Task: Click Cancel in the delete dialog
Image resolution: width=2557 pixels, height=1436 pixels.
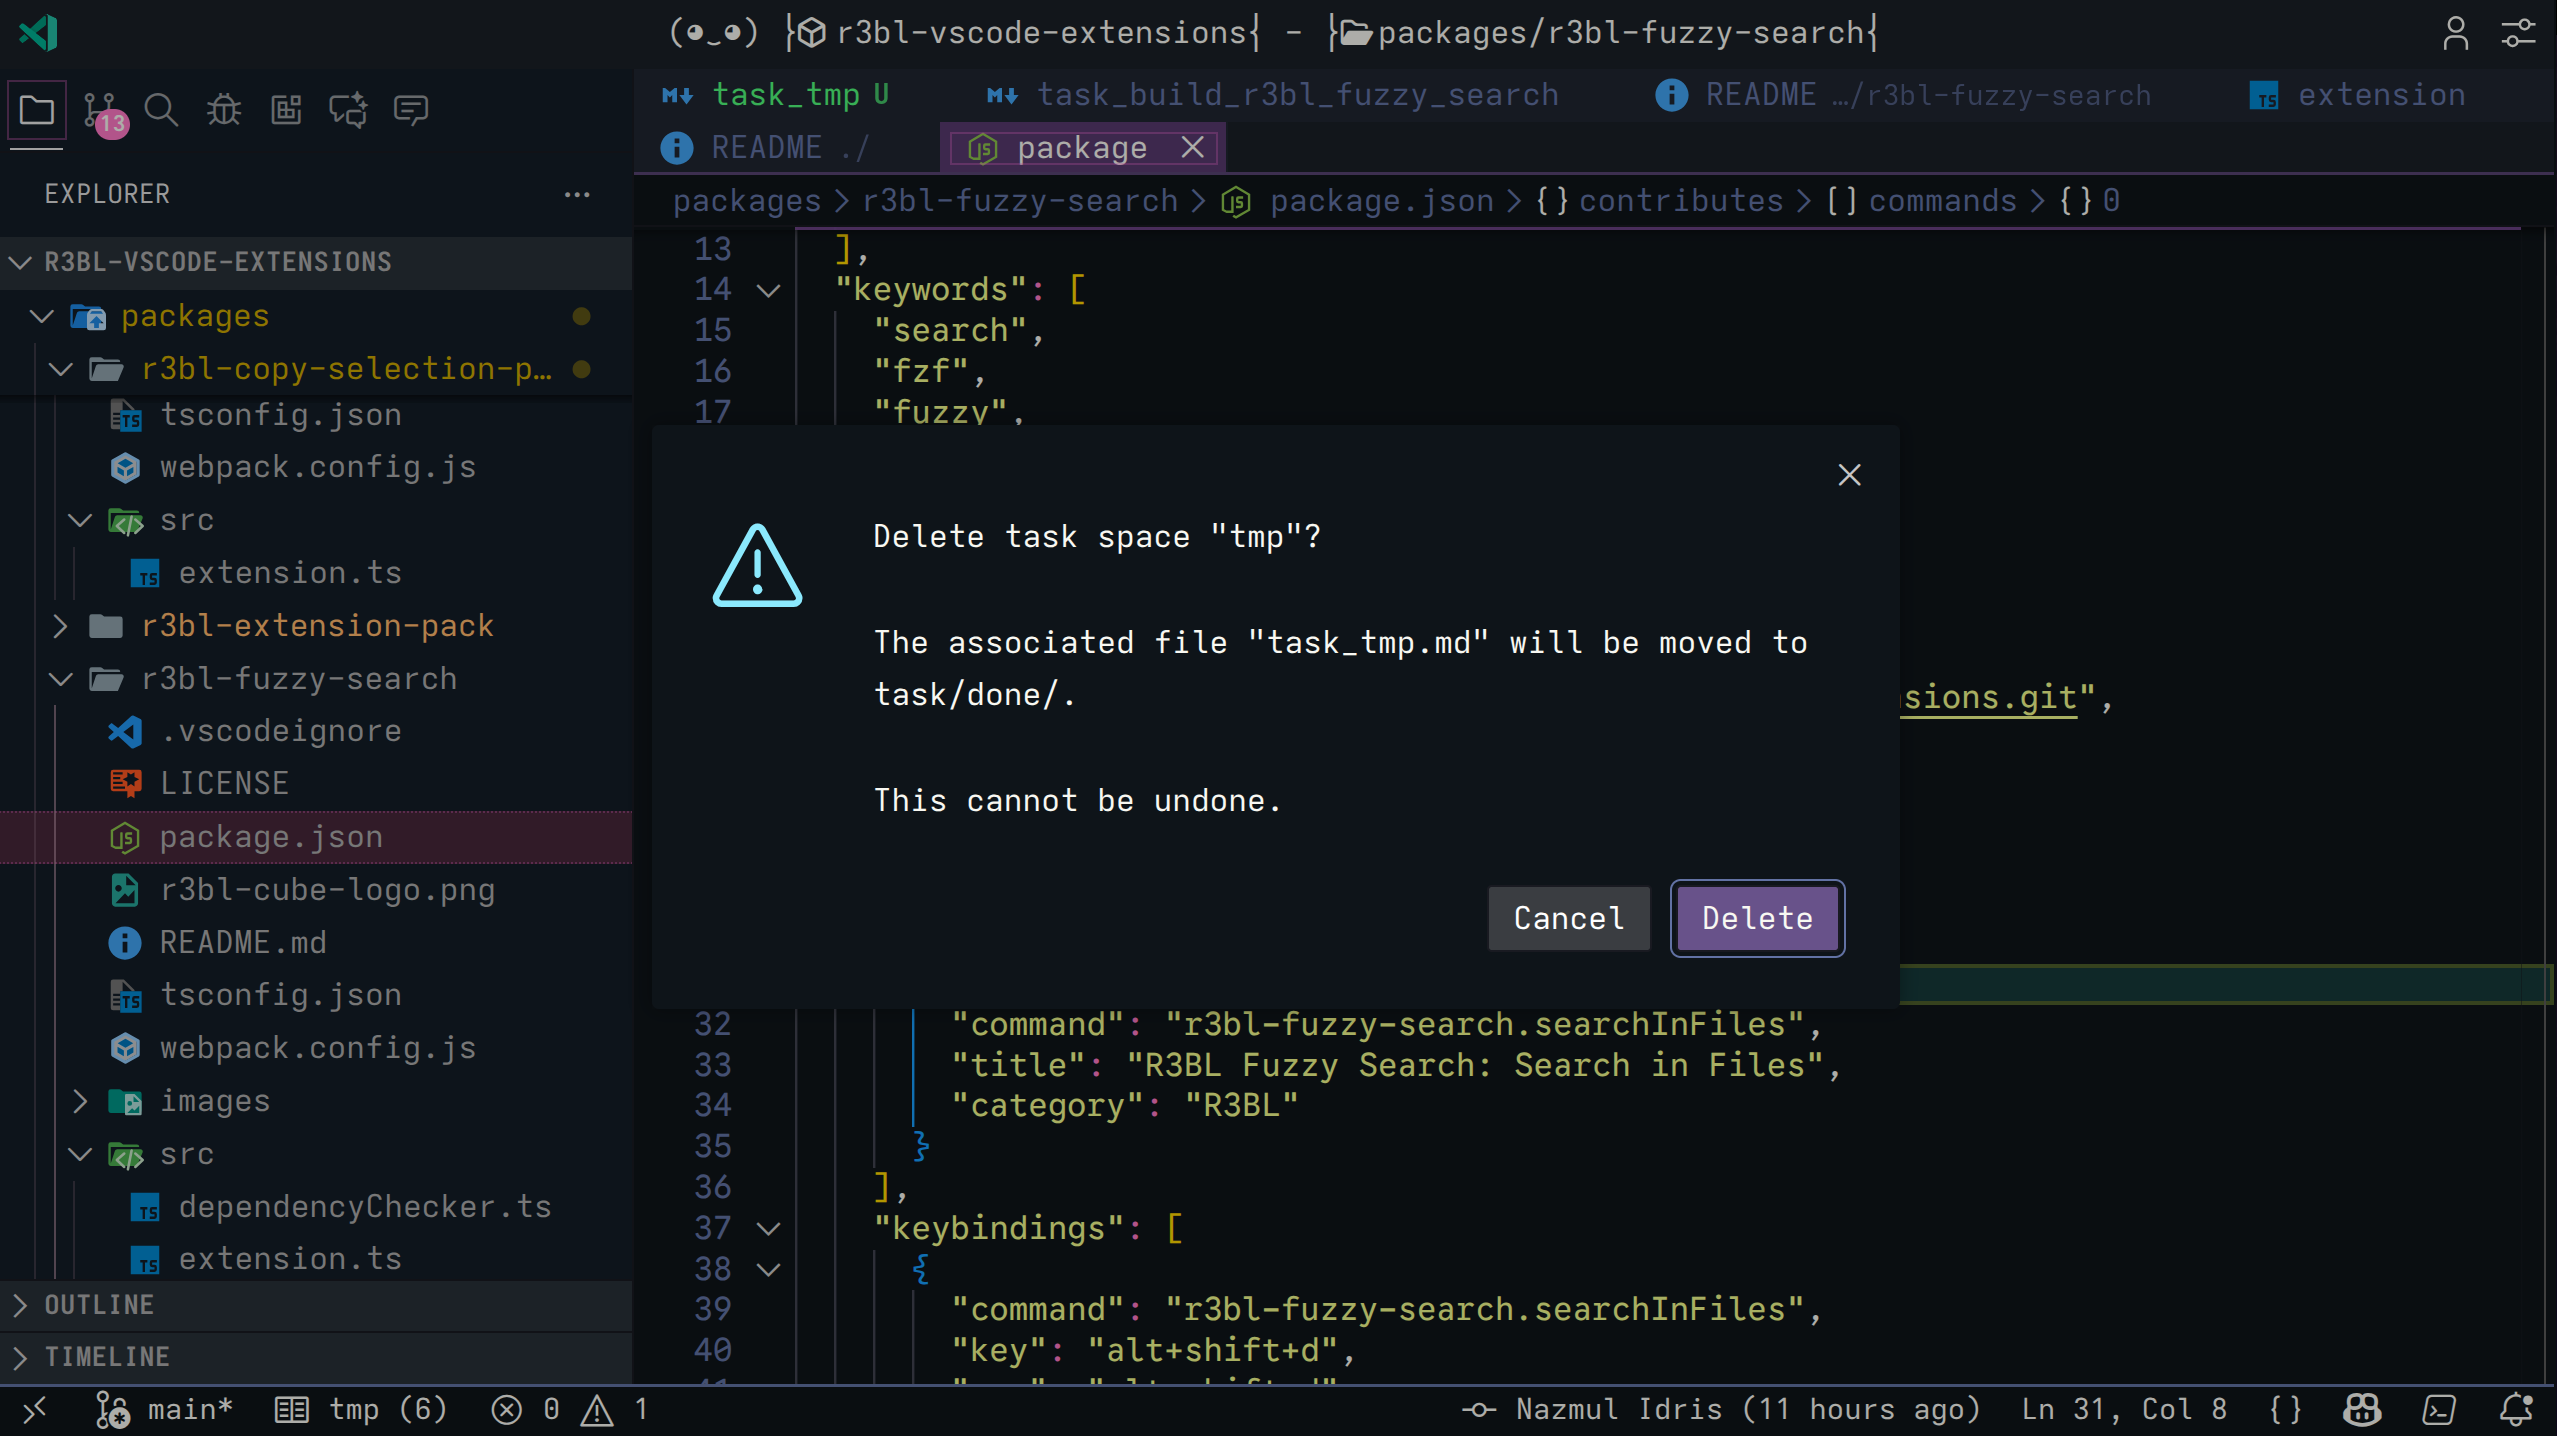Action: click(1568, 918)
